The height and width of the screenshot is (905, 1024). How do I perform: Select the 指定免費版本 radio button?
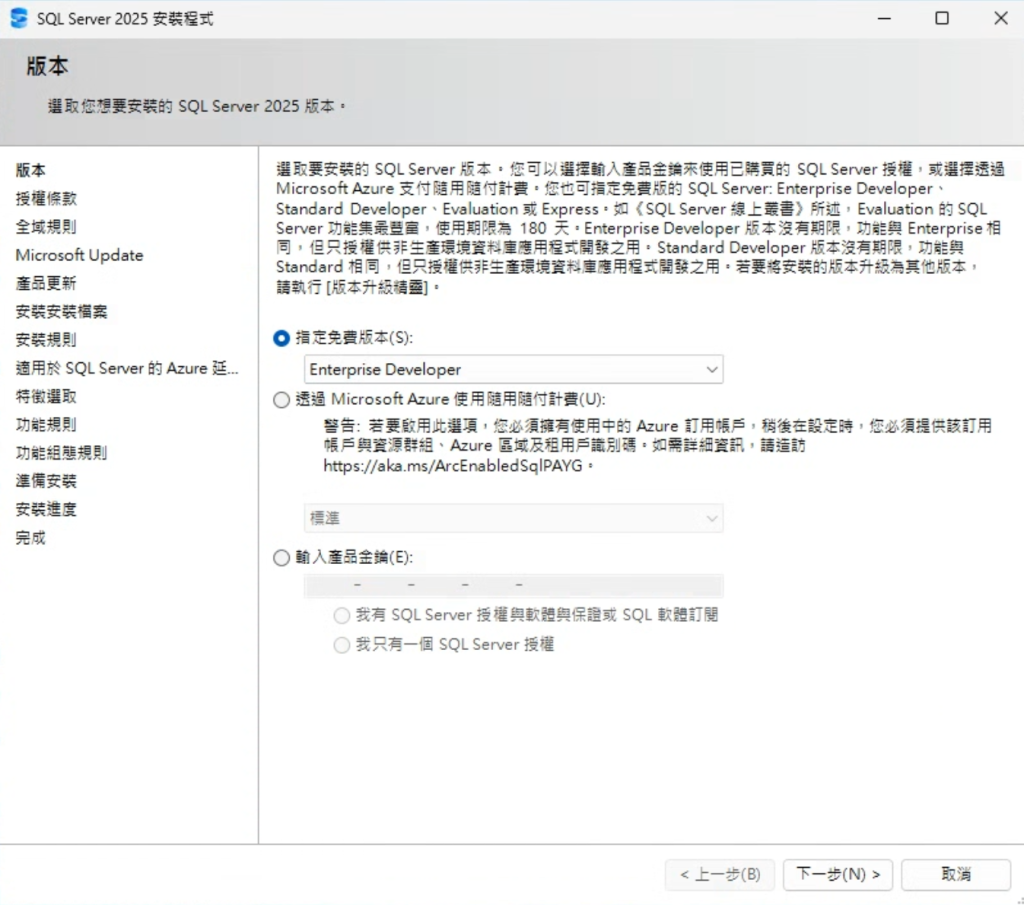[281, 338]
